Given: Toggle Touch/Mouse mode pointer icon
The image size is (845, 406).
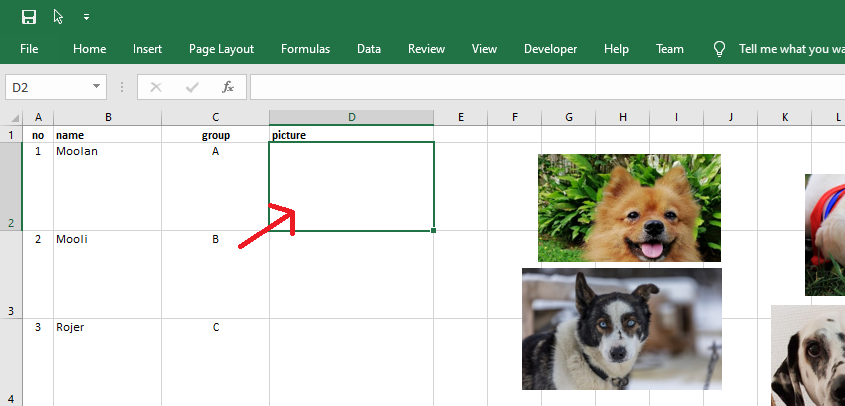Looking at the screenshot, I should [x=58, y=17].
